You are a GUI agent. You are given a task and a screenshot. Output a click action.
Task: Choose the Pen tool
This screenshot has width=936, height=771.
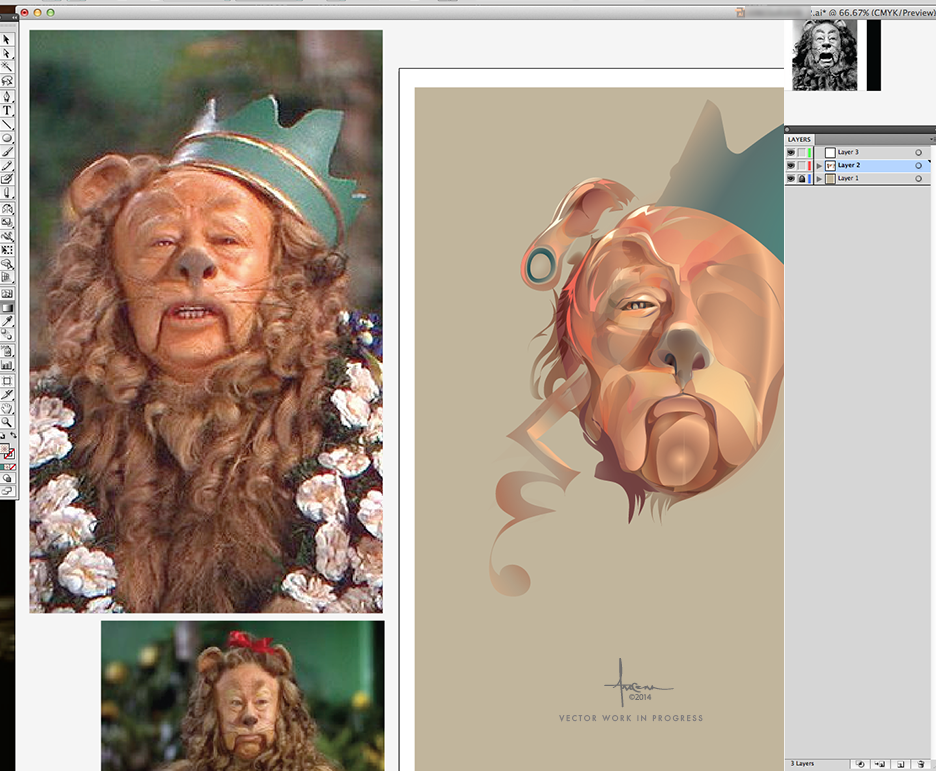pyautogui.click(x=7, y=96)
